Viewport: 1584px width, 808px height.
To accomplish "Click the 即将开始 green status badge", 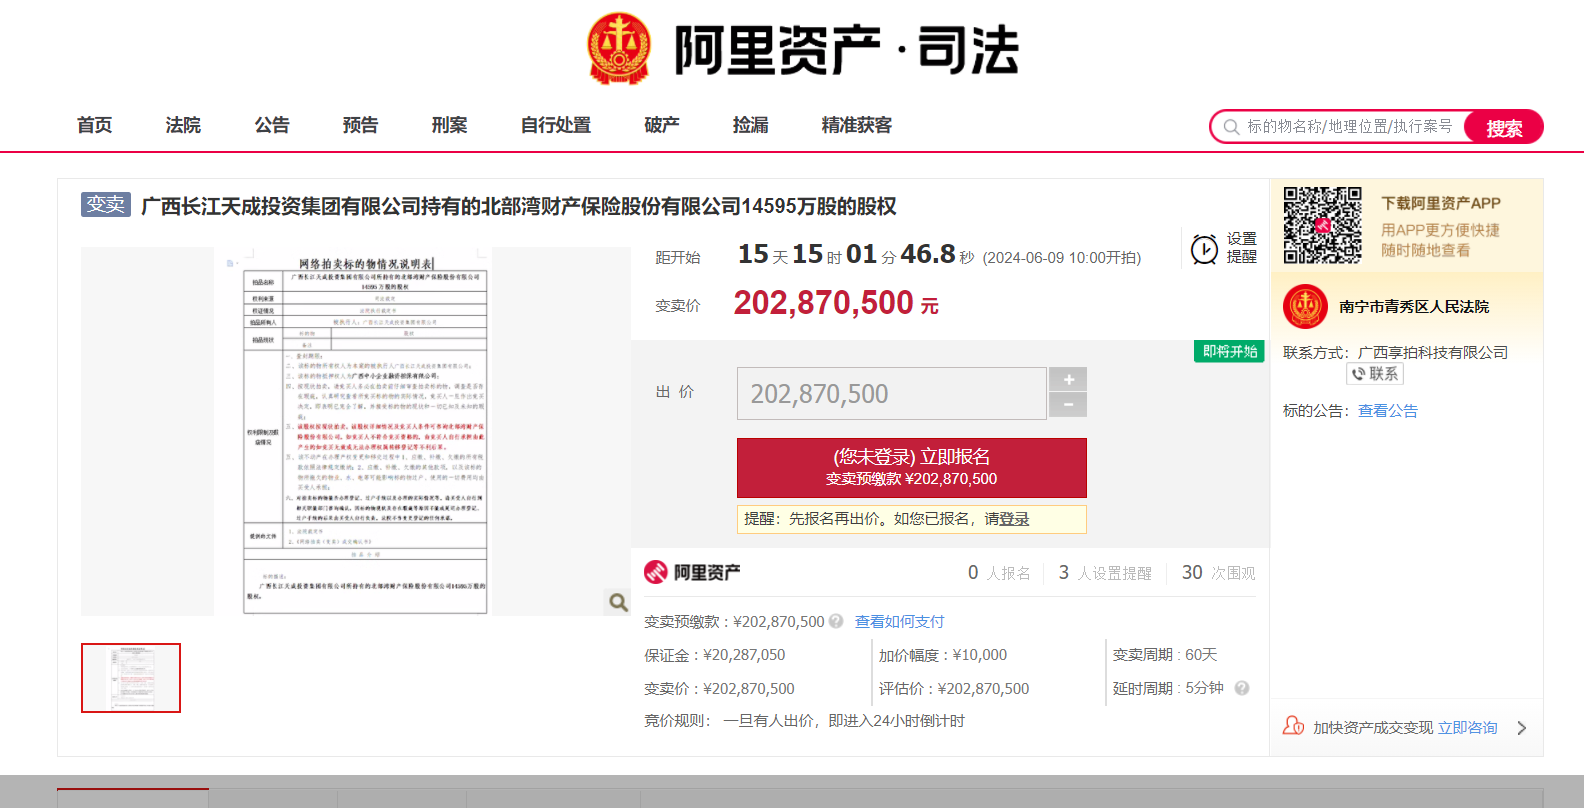I will coord(1230,351).
